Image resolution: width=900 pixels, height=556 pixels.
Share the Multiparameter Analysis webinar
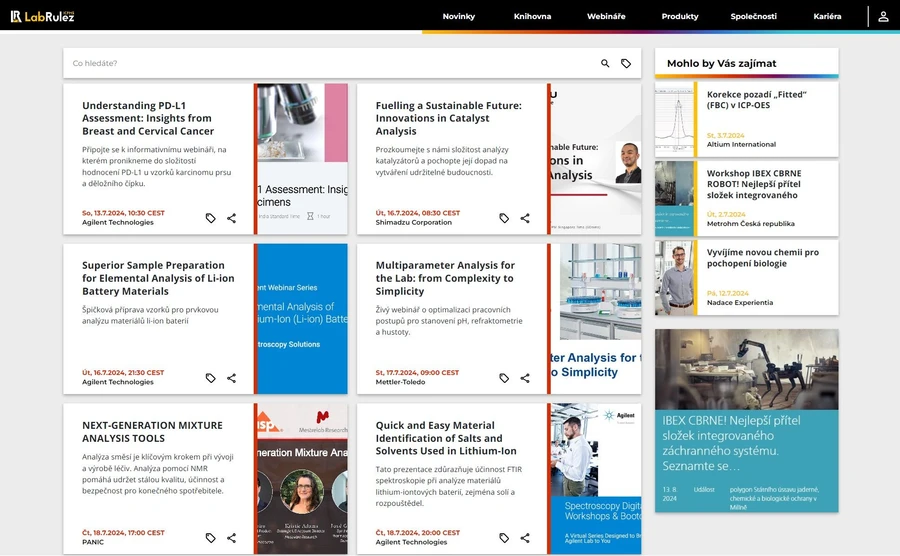tap(525, 378)
